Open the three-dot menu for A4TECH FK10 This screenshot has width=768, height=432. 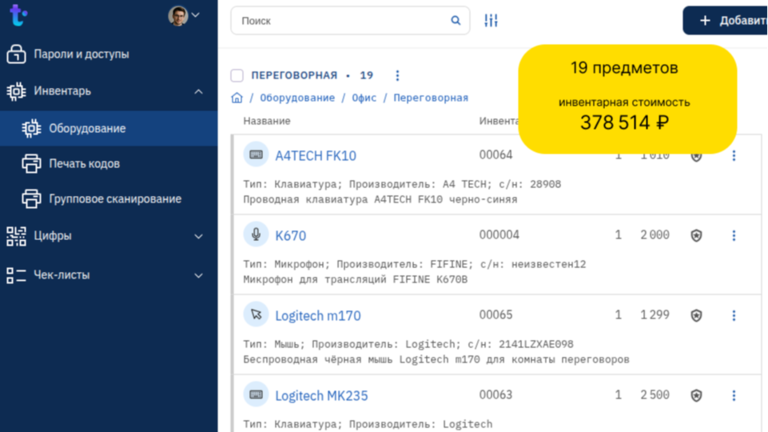(734, 156)
